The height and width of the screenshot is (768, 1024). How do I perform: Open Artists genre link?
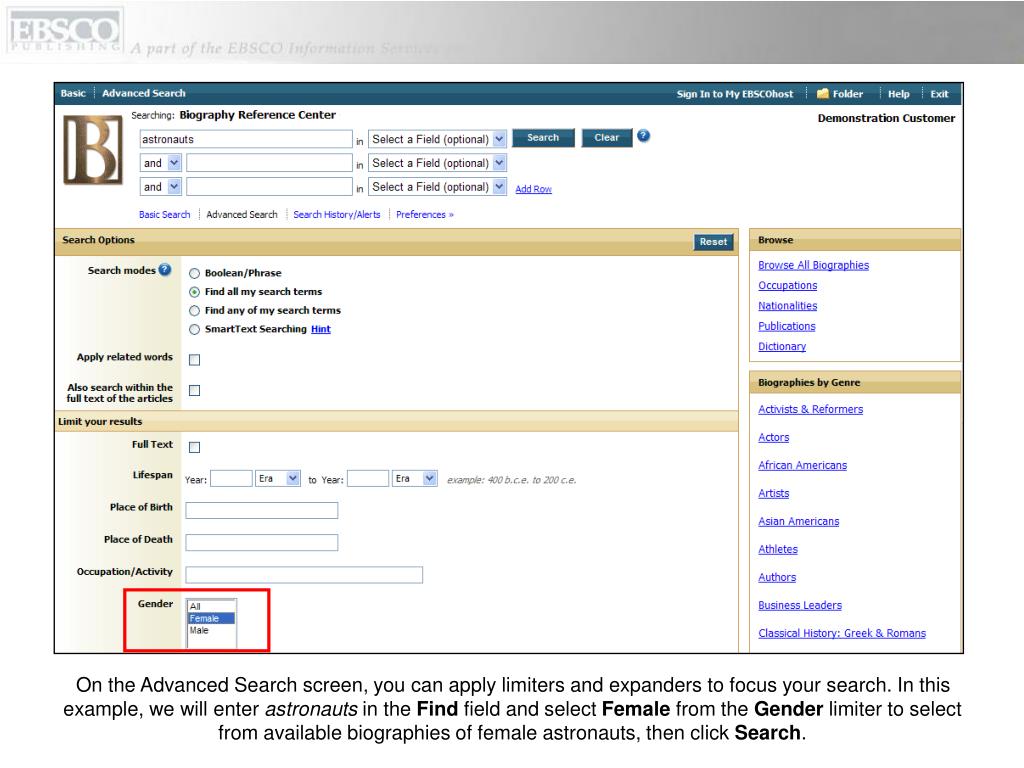point(773,494)
